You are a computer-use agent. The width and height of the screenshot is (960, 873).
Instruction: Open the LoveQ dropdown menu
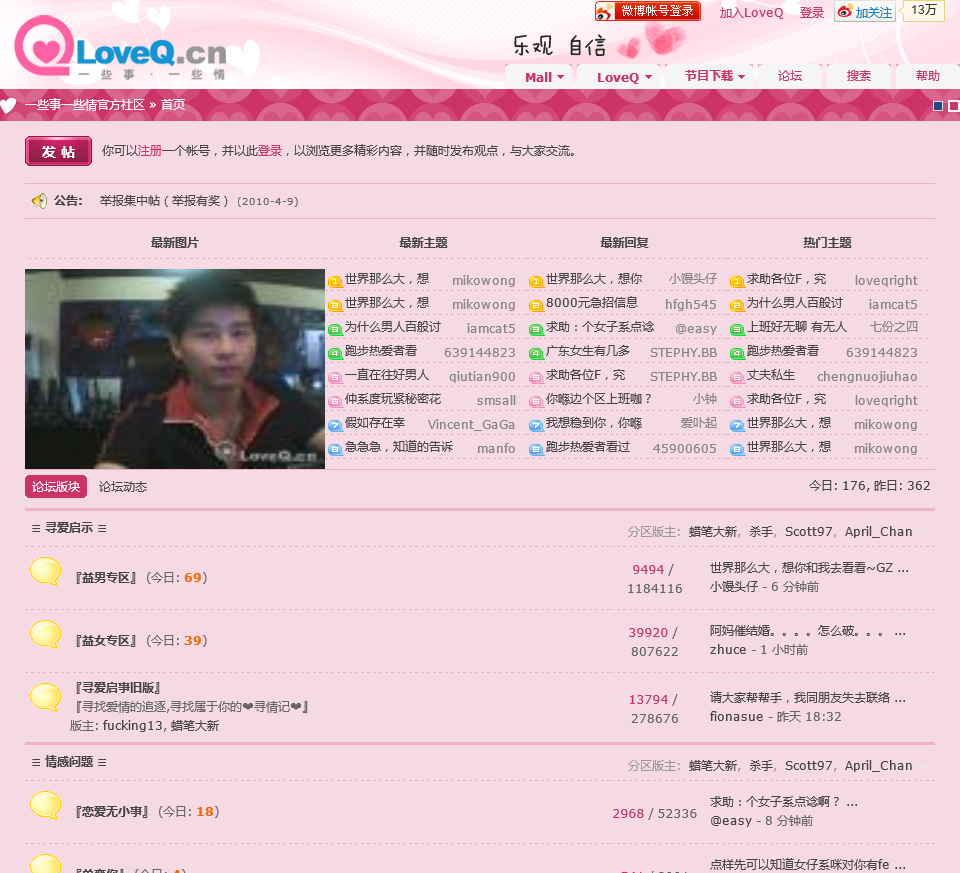pos(621,77)
